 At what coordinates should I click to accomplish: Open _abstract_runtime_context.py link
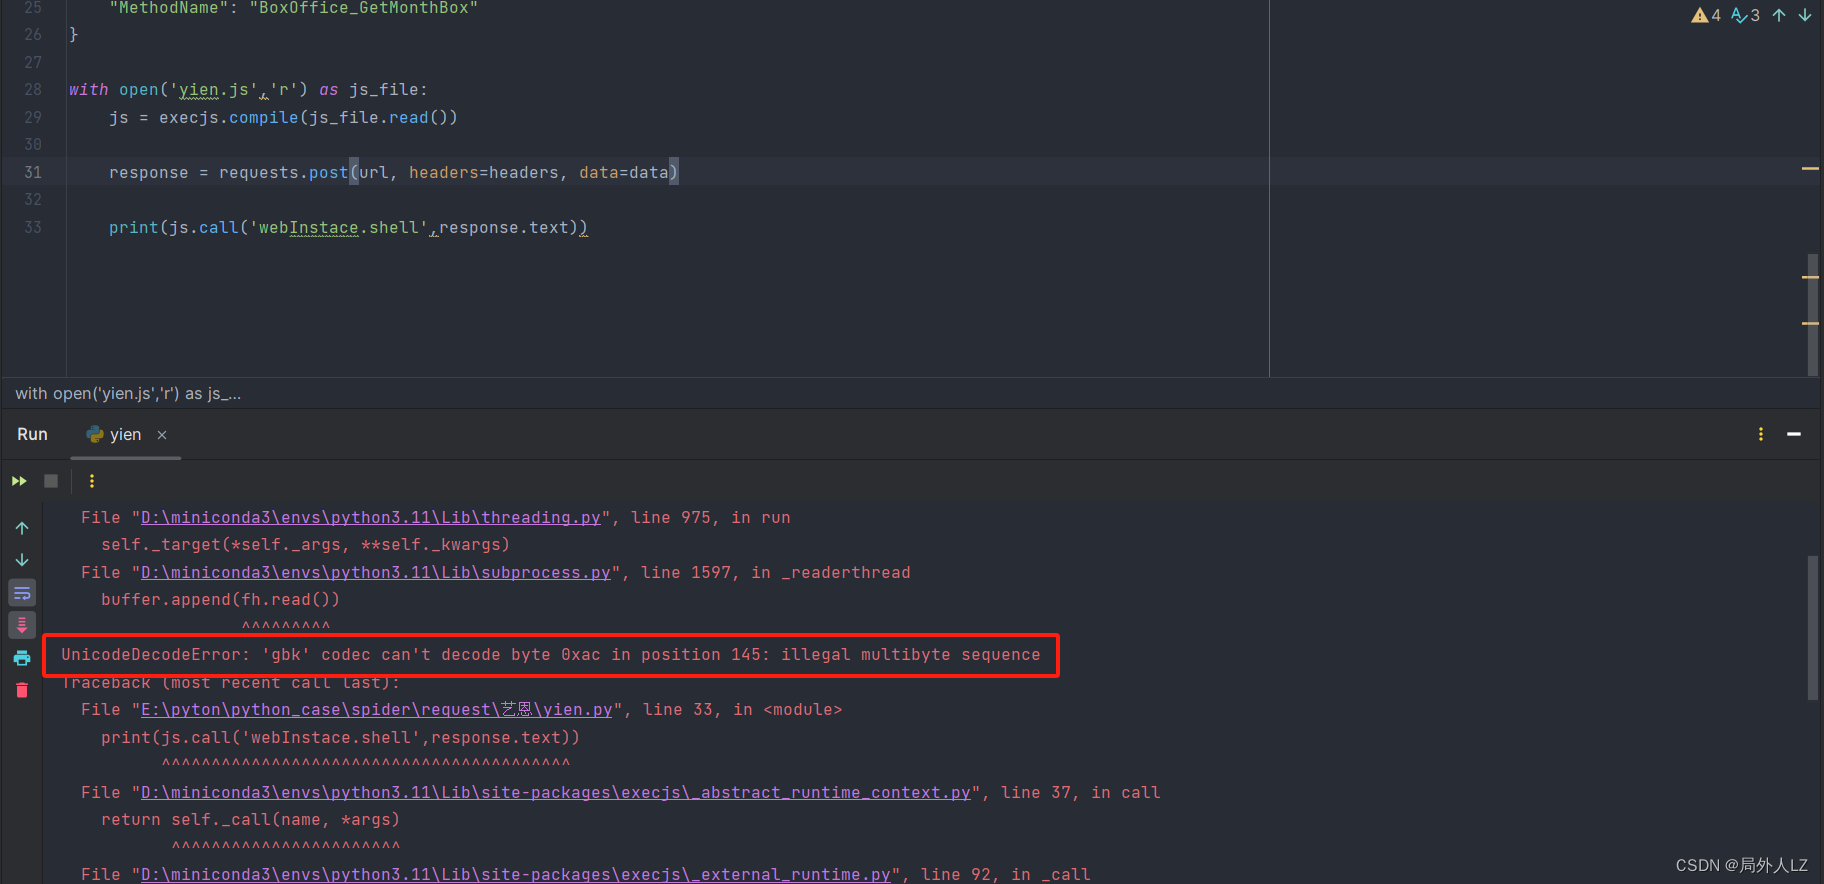(556, 792)
